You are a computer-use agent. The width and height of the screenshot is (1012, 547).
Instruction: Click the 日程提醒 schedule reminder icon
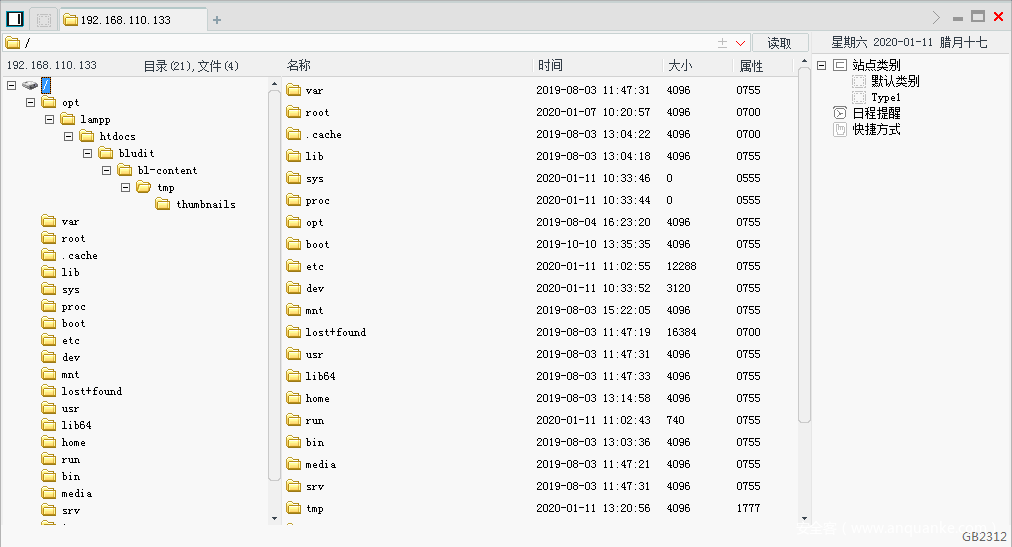[x=840, y=113]
